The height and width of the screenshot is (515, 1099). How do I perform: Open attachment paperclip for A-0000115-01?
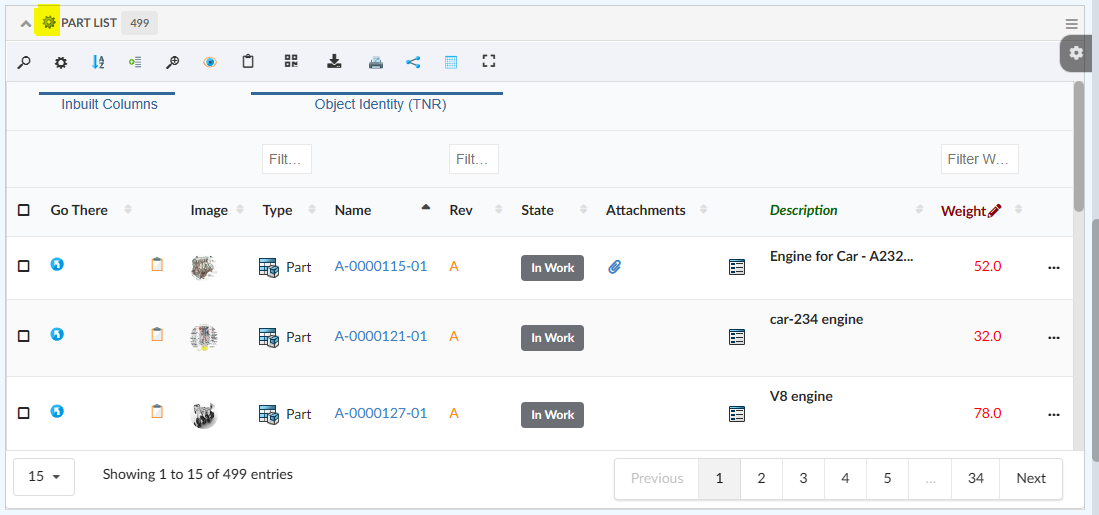point(615,267)
